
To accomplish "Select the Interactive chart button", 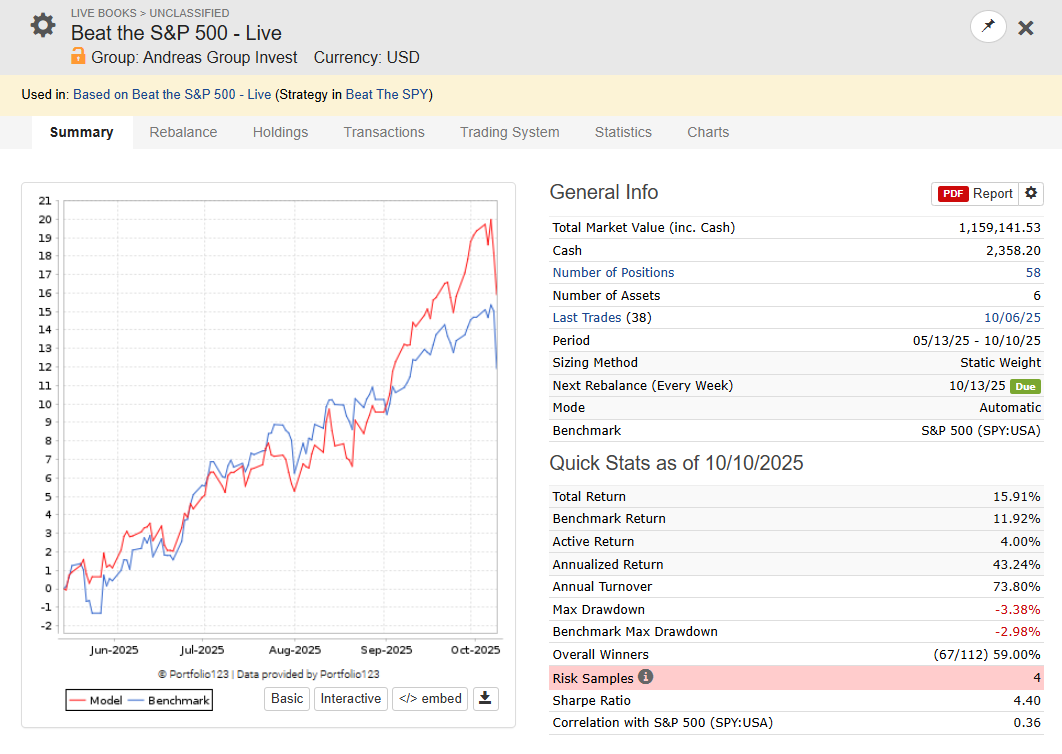I will coord(351,698).
